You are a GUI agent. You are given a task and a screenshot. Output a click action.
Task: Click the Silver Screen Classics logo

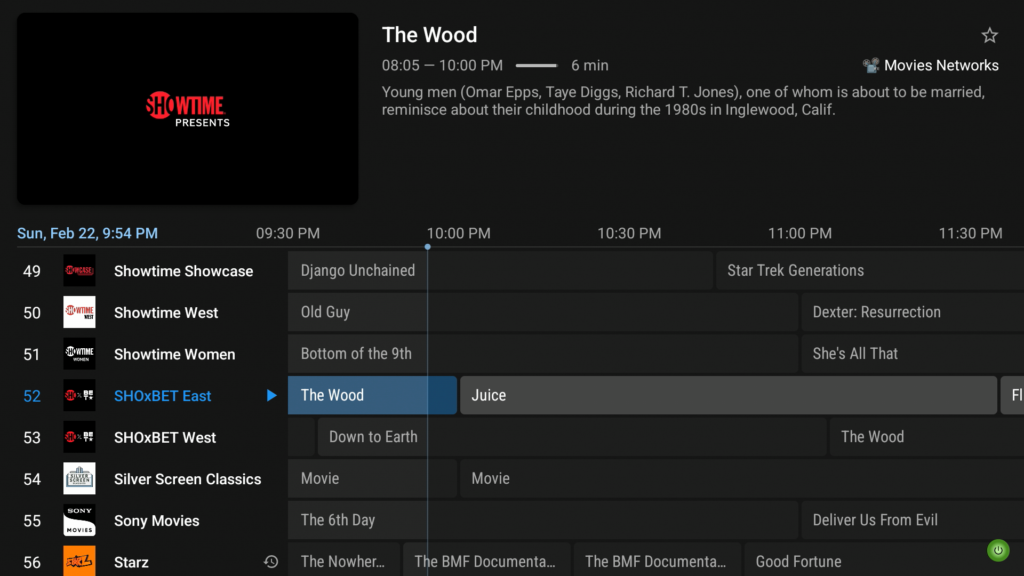79,479
